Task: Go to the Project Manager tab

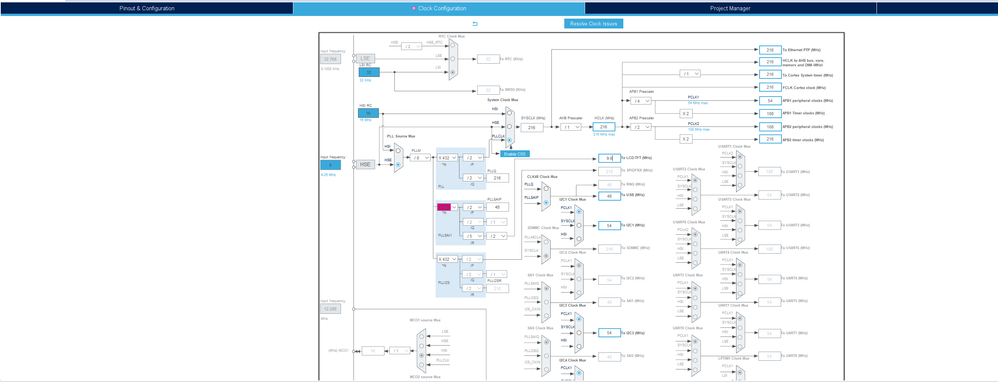Action: pyautogui.click(x=730, y=8)
